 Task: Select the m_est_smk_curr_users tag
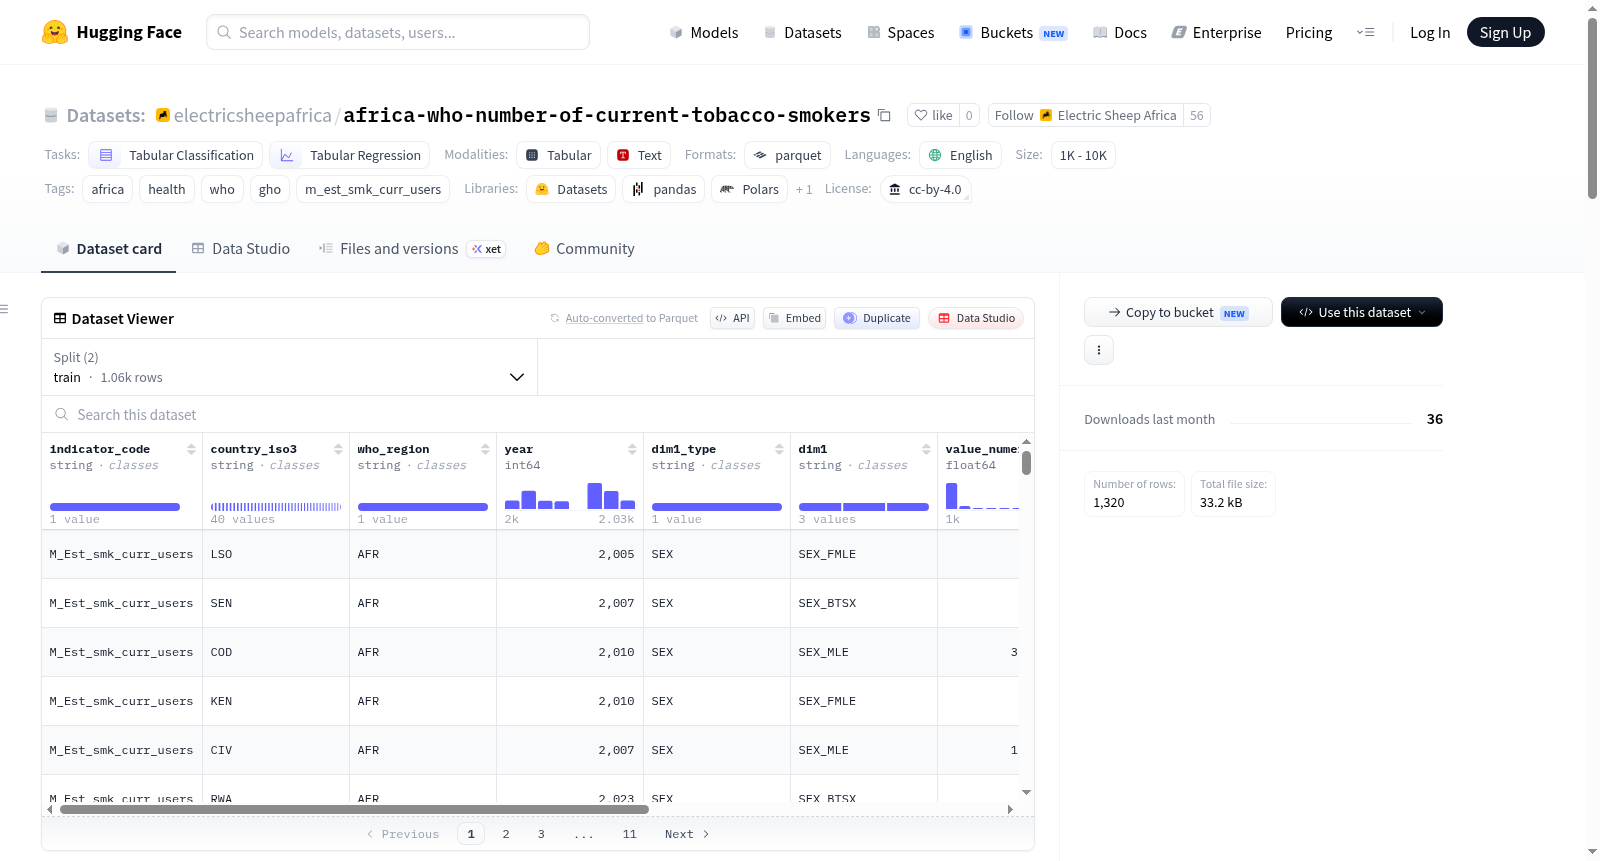(x=373, y=189)
